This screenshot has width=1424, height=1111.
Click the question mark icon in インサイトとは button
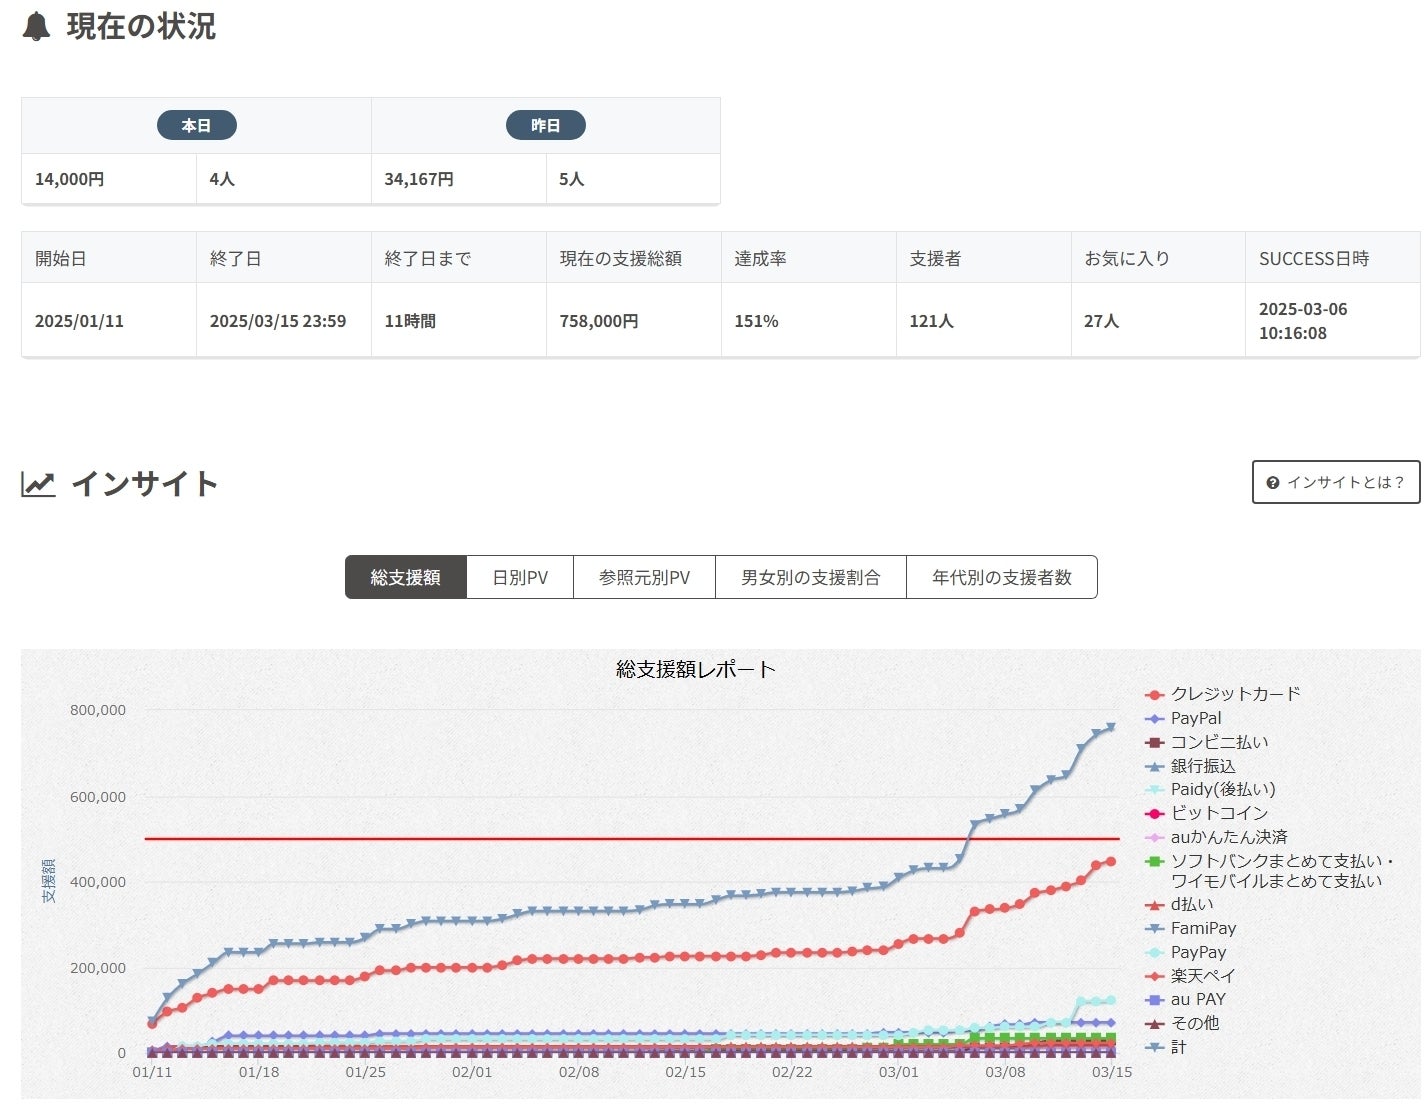click(1273, 483)
